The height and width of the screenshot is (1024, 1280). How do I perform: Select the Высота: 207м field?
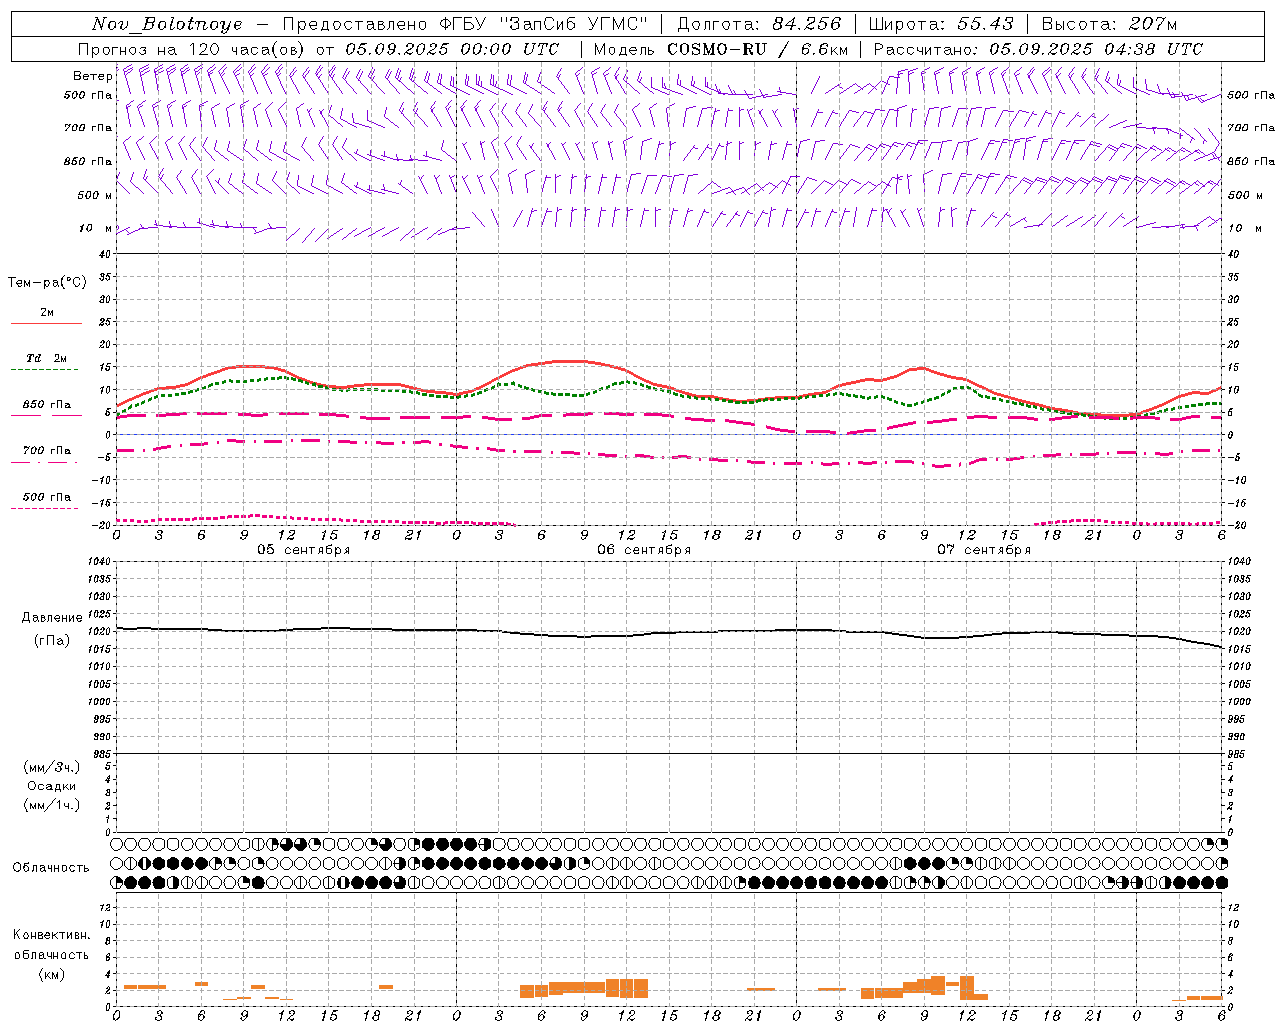(1109, 24)
